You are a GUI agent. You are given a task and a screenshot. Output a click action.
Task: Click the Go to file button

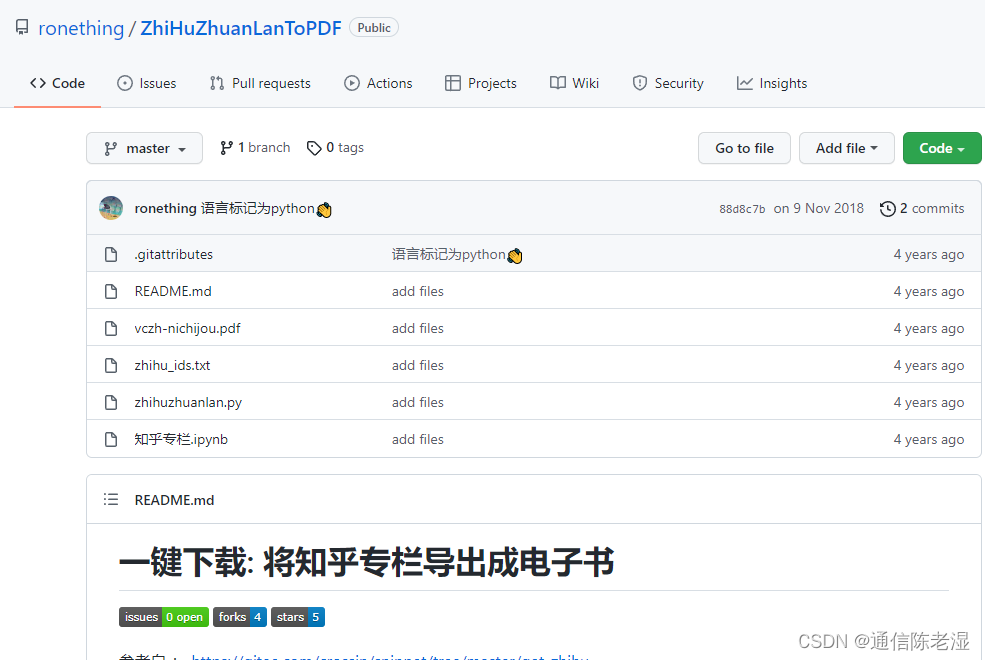[744, 148]
